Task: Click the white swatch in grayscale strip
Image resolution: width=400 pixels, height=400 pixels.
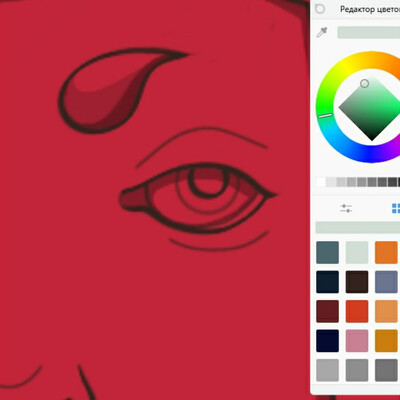Action: pos(321,182)
